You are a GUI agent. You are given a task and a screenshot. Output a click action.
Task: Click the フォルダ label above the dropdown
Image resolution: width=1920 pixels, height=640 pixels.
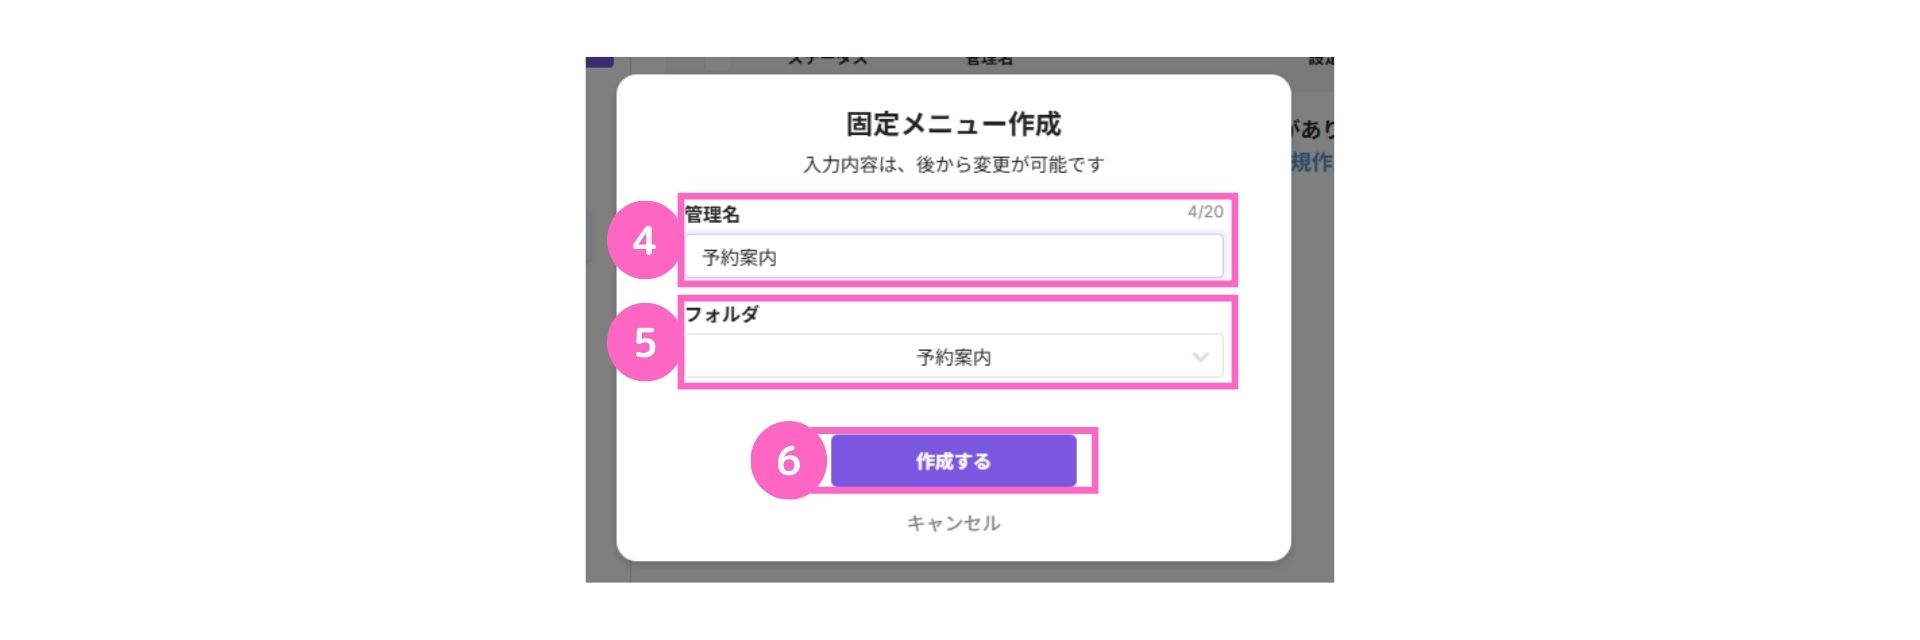722,314
